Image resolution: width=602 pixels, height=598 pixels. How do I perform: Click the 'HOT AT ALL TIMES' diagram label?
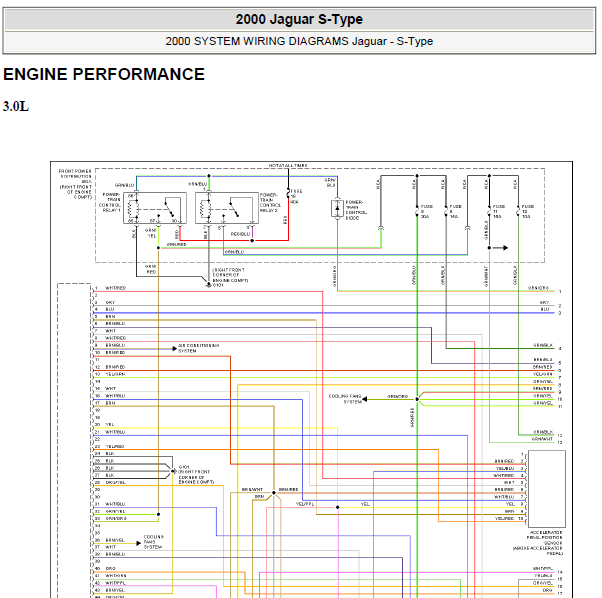[x=288, y=165]
